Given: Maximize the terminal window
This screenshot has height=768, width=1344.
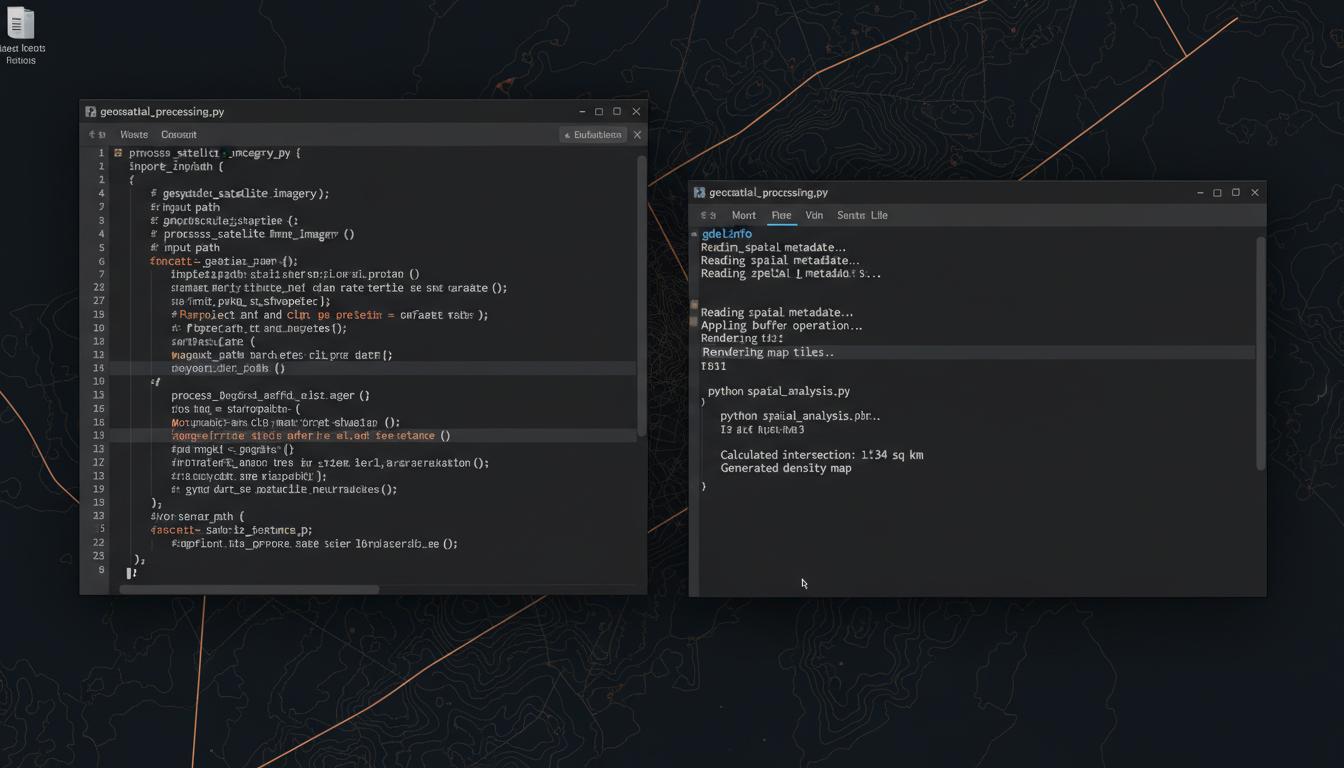Looking at the screenshot, I should (x=1217, y=193).
